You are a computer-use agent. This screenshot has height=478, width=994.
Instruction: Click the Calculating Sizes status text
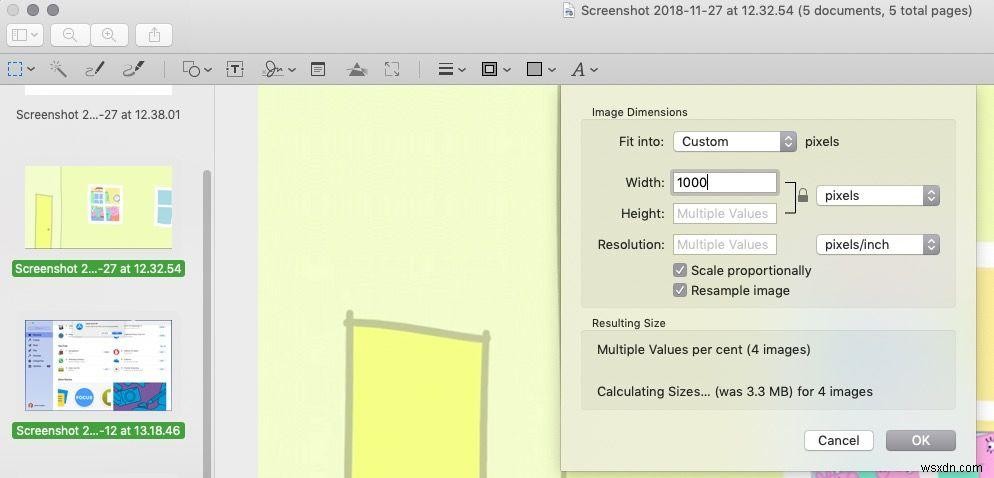(x=735, y=391)
